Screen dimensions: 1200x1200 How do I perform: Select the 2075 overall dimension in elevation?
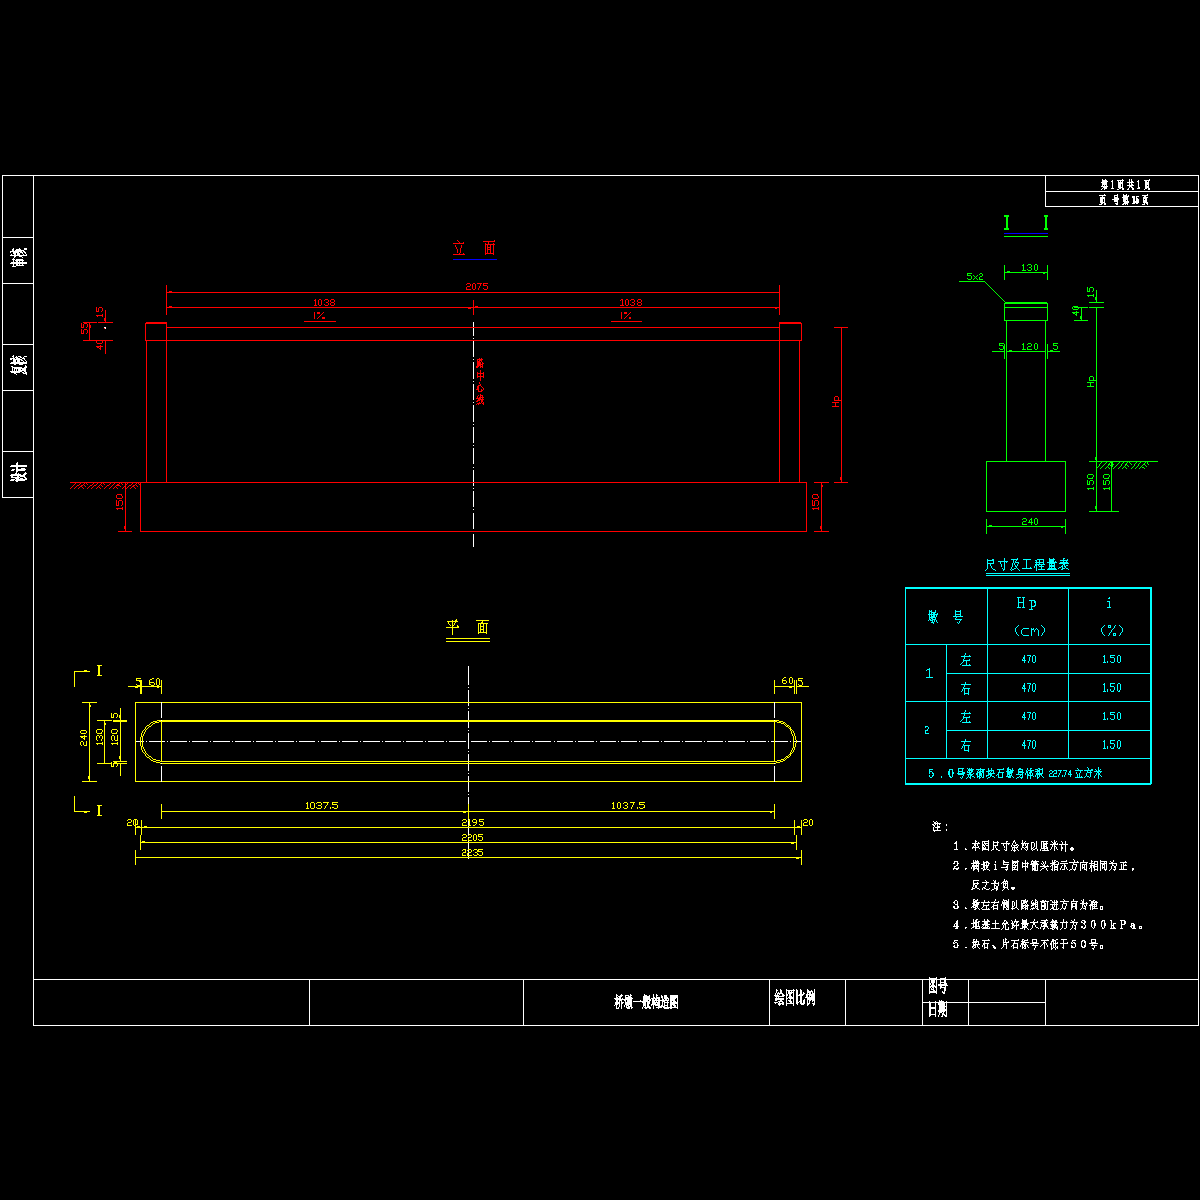(x=476, y=287)
